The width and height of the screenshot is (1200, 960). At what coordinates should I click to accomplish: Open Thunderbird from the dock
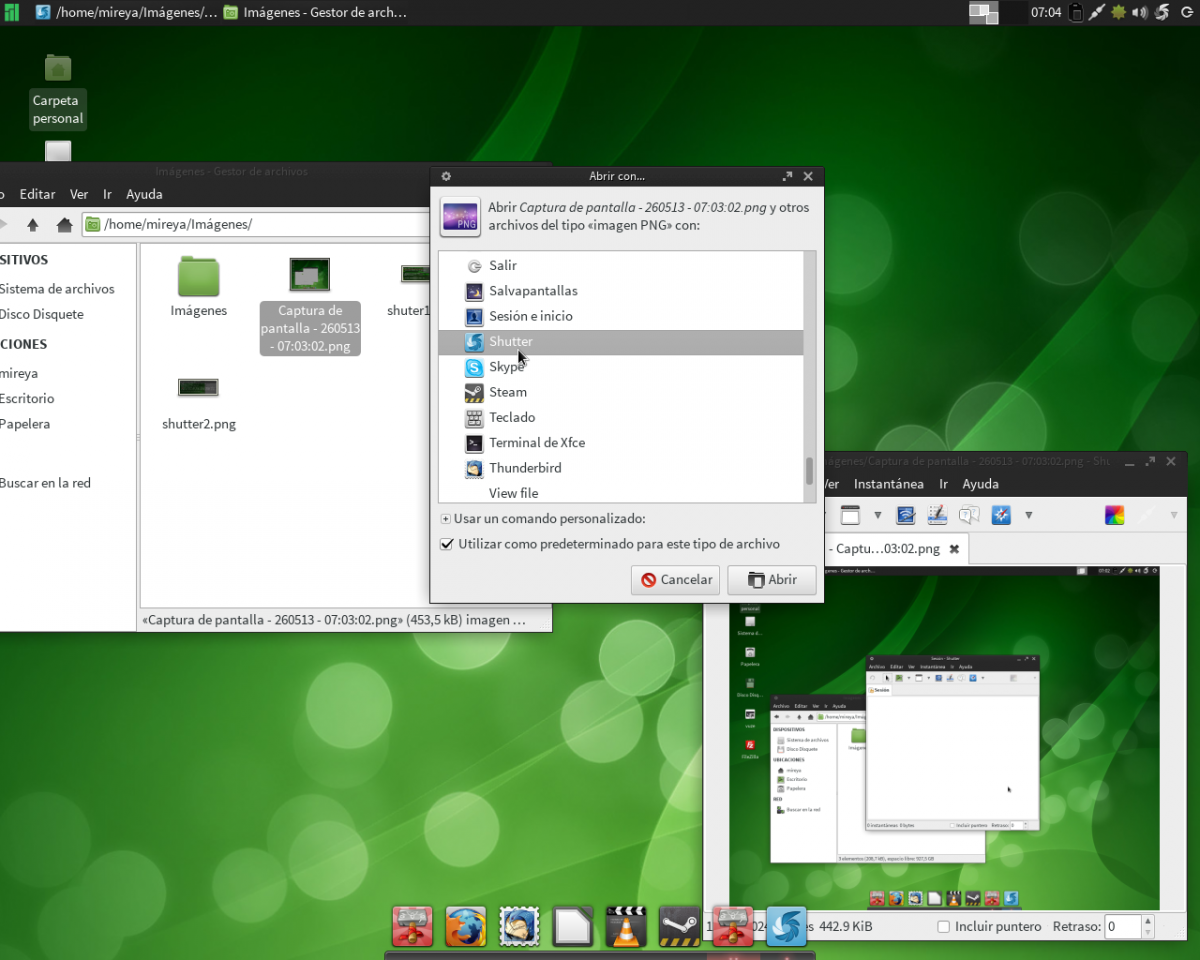click(x=519, y=926)
